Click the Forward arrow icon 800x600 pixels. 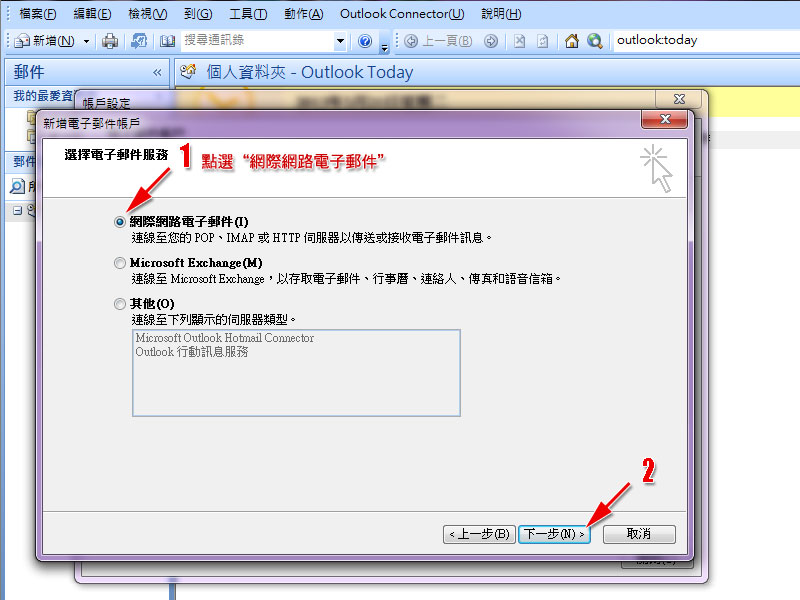[491, 41]
